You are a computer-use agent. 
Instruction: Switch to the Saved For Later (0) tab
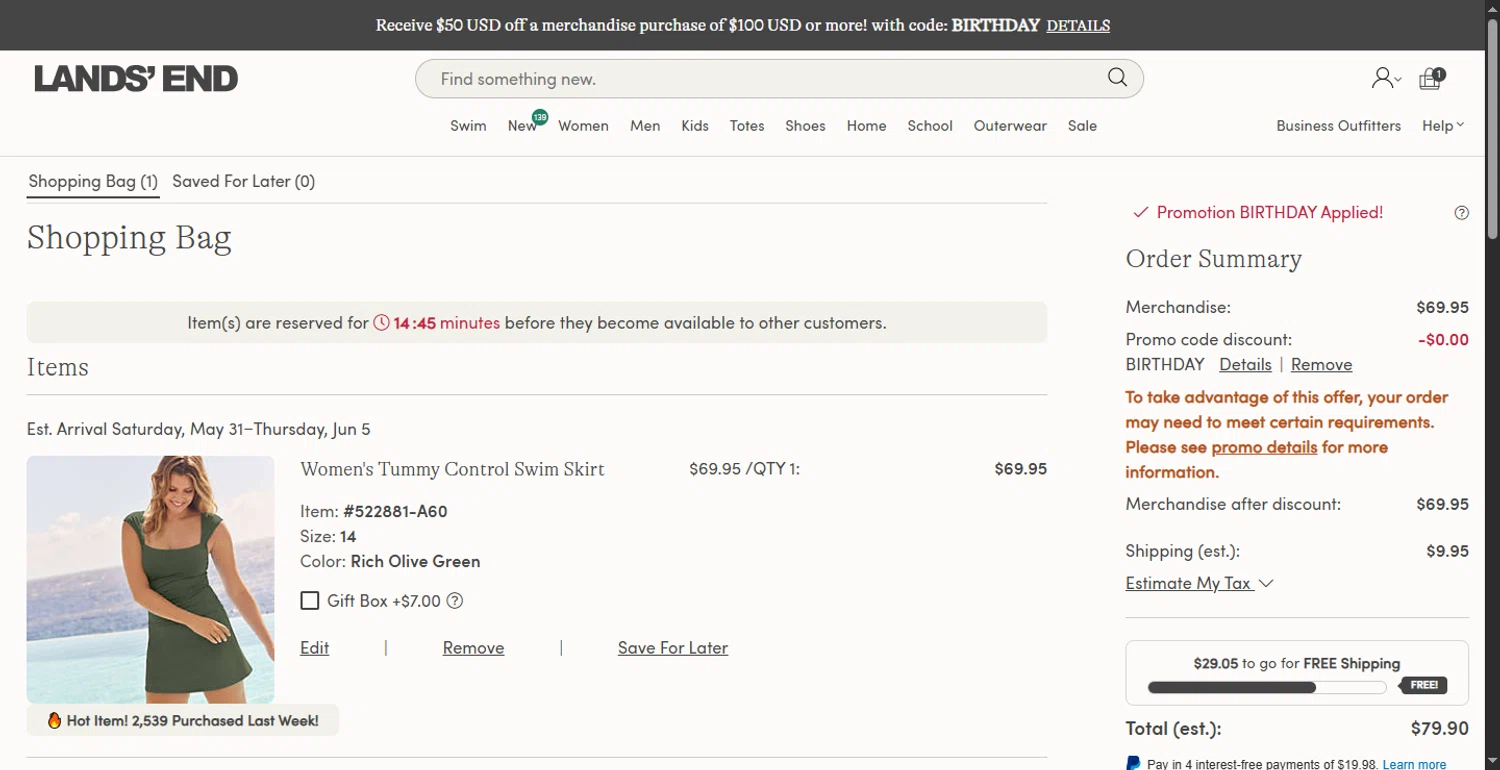243,181
